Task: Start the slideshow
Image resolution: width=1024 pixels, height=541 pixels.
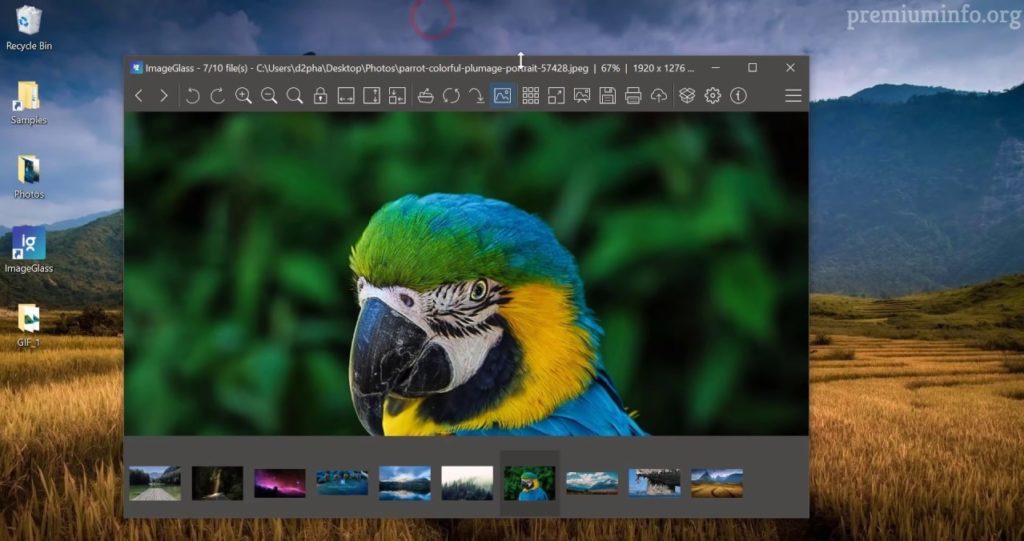Action: coord(581,96)
